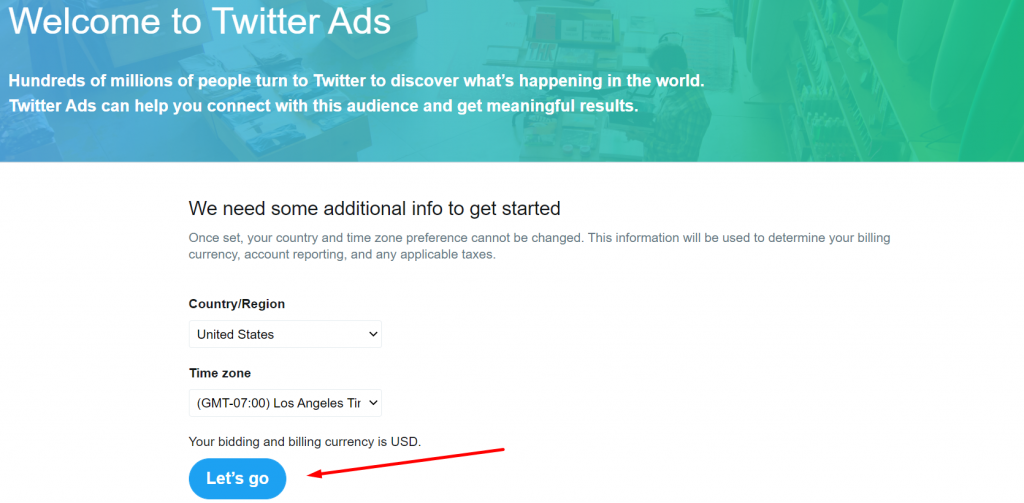Click the red arrow pointing to Let's go
This screenshot has height=503, width=1024.
[406, 462]
